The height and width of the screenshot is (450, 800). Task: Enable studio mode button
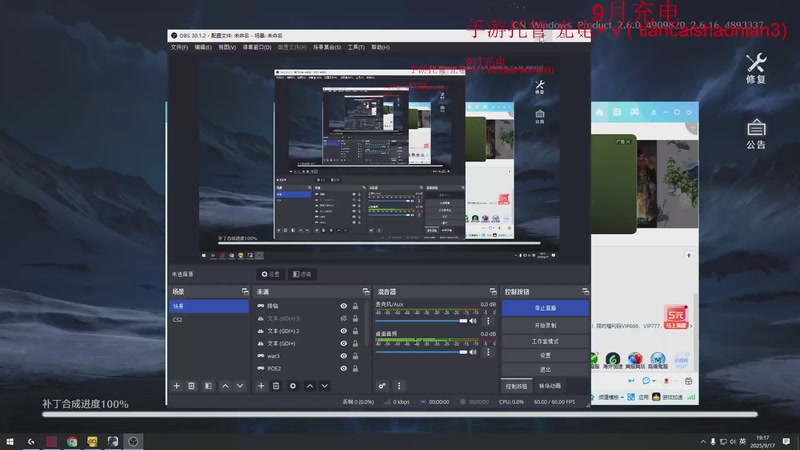click(545, 341)
